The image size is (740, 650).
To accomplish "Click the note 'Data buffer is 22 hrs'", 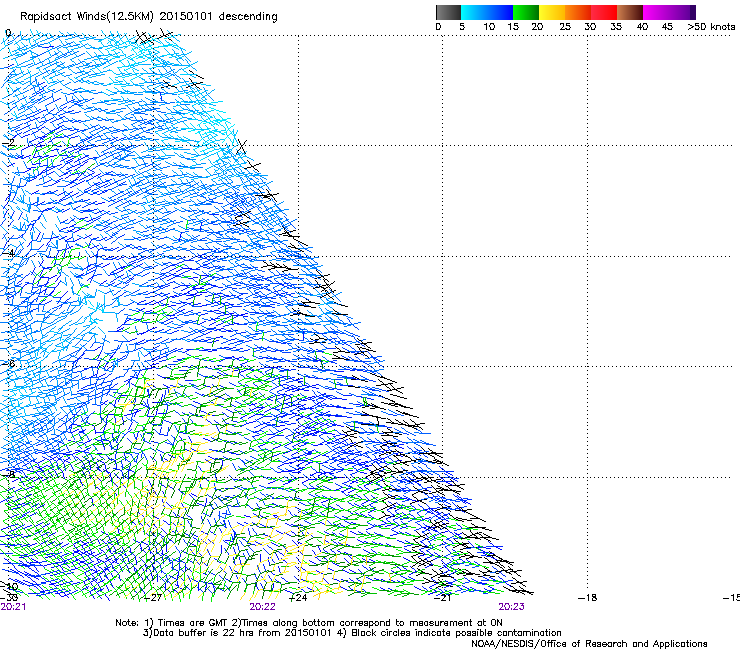I will (x=203, y=633).
